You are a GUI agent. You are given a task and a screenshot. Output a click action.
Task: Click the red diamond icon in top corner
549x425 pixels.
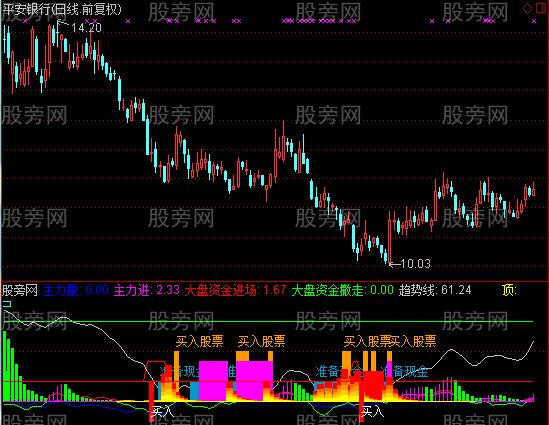pos(528,9)
